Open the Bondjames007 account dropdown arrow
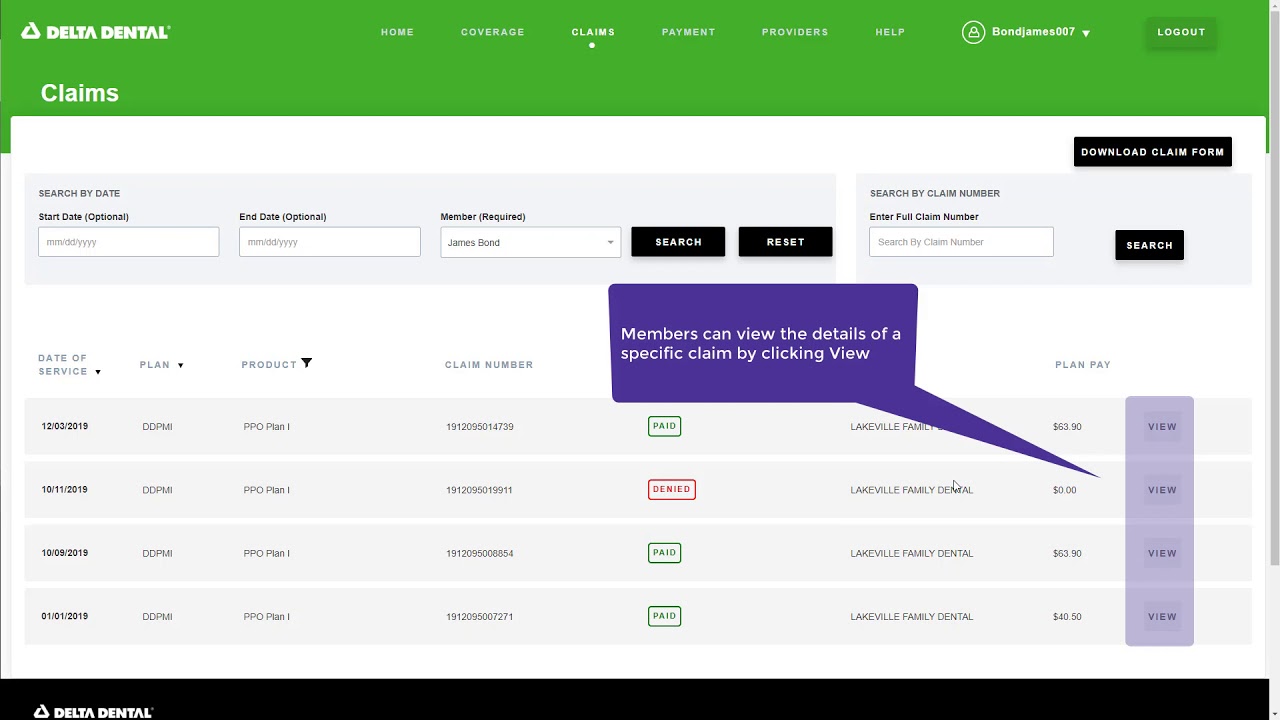Screen dimensions: 1280x720 1086,33
